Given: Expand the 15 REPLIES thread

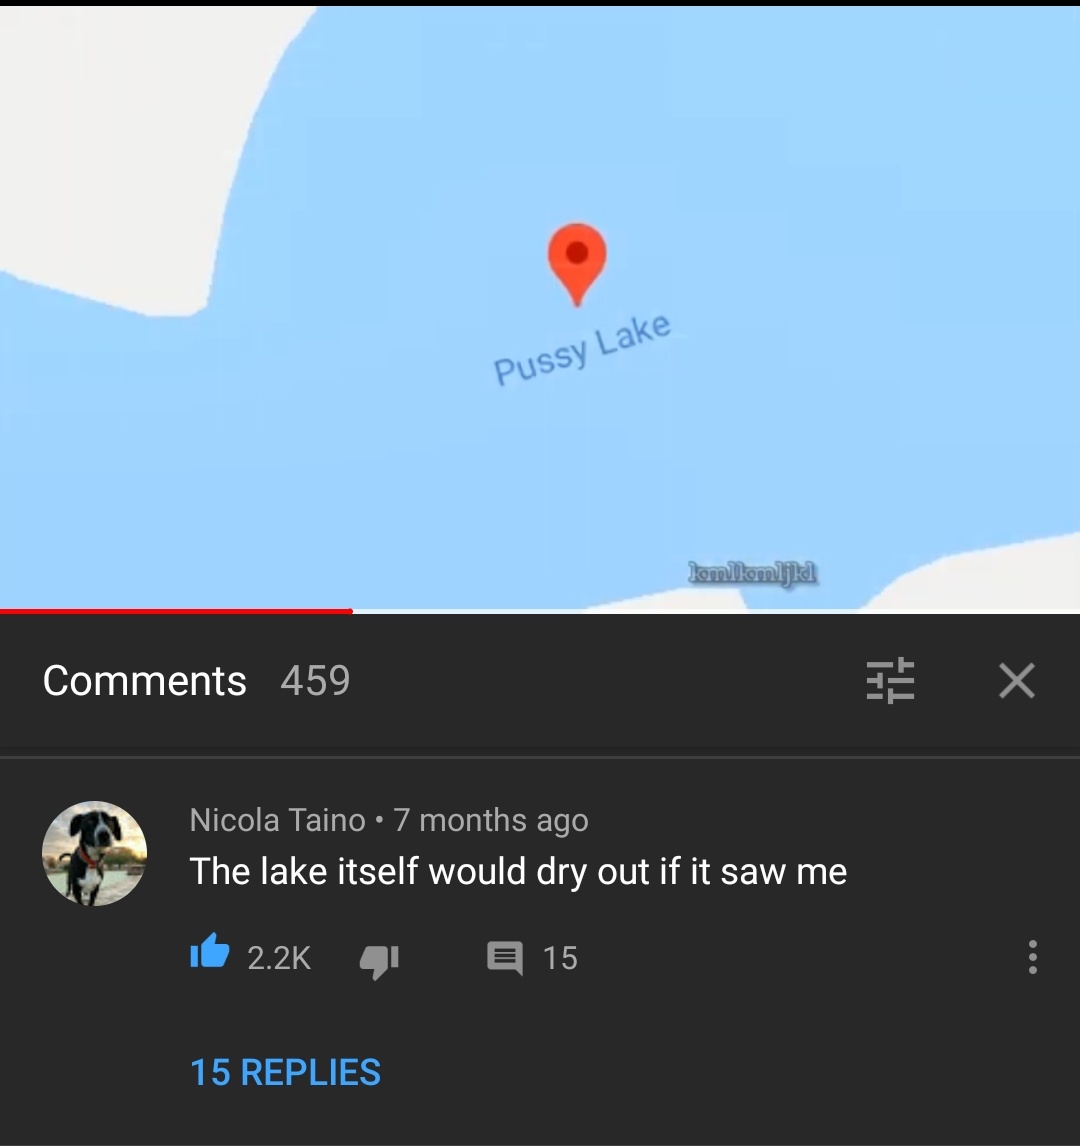Looking at the screenshot, I should point(286,1072).
